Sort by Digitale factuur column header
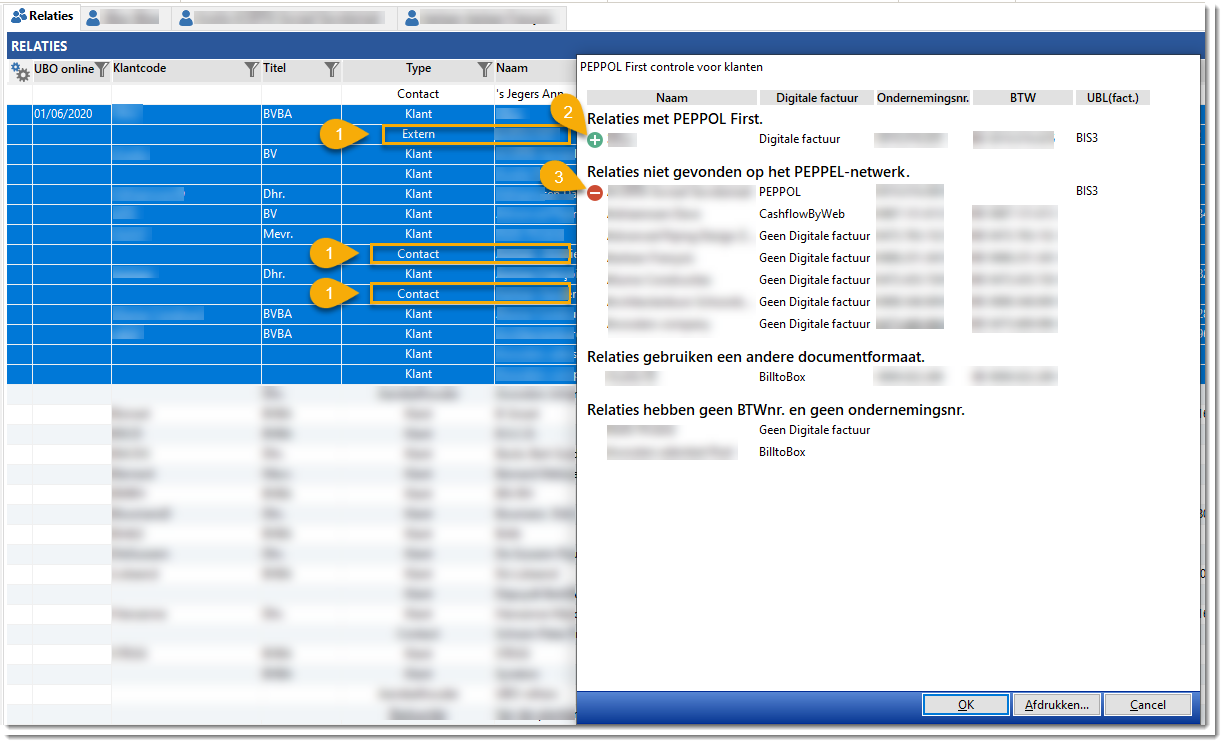This screenshot has width=1225, height=745. 815,98
